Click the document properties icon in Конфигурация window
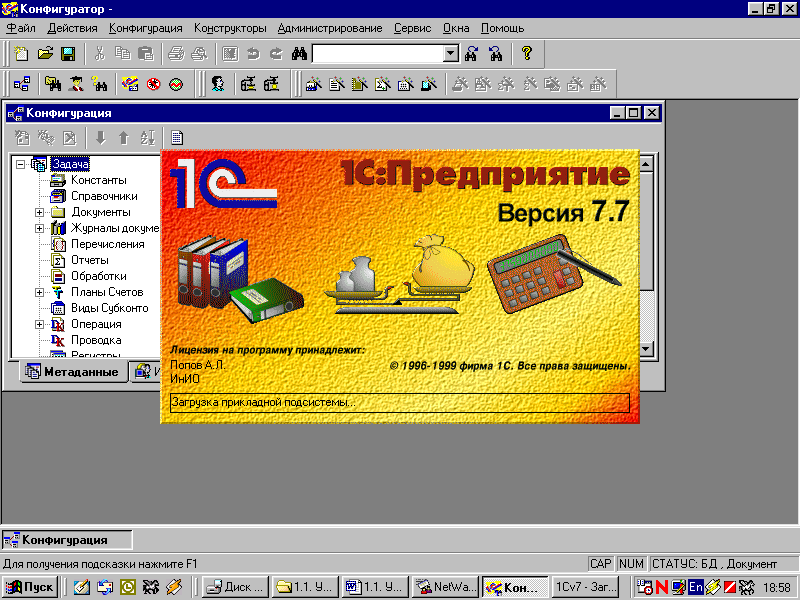 pyautogui.click(x=177, y=138)
